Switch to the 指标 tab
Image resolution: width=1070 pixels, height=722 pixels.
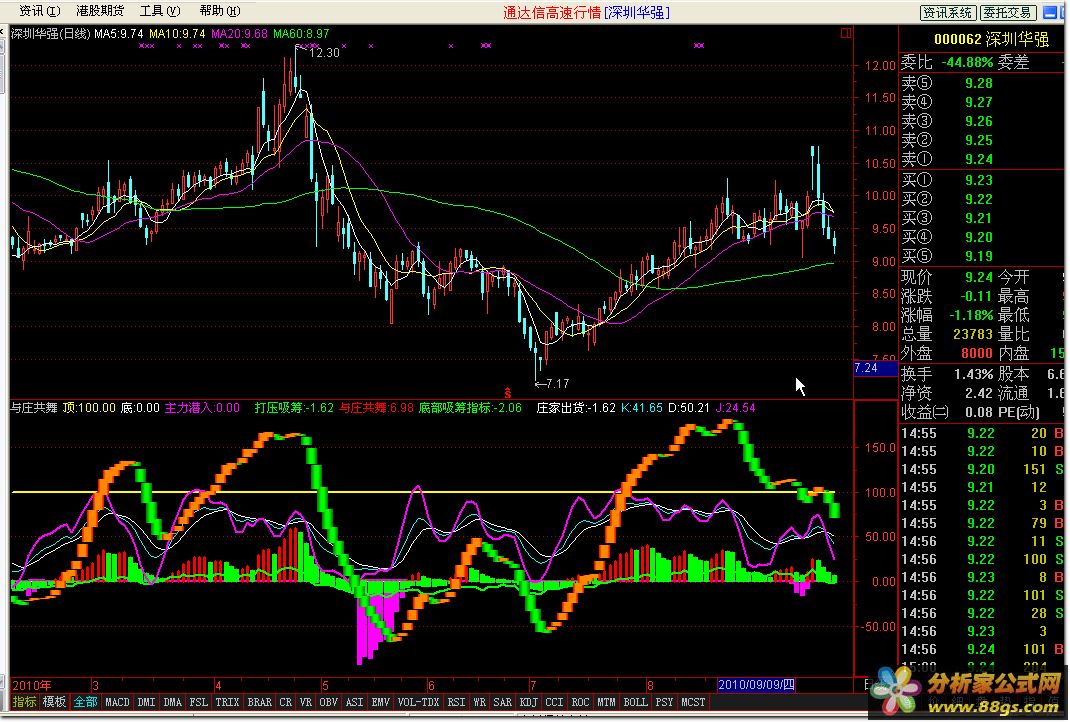click(25, 702)
